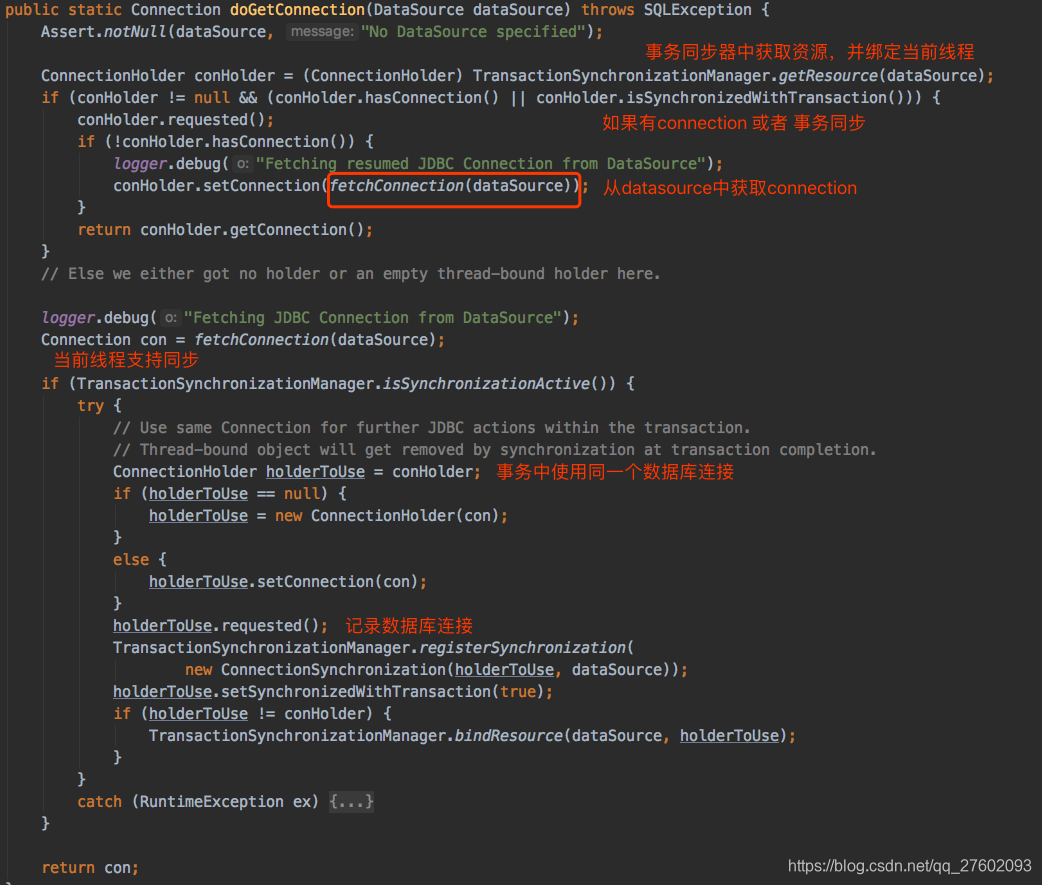Click SQLException in the throws clause
This screenshot has width=1042, height=885.
(697, 10)
